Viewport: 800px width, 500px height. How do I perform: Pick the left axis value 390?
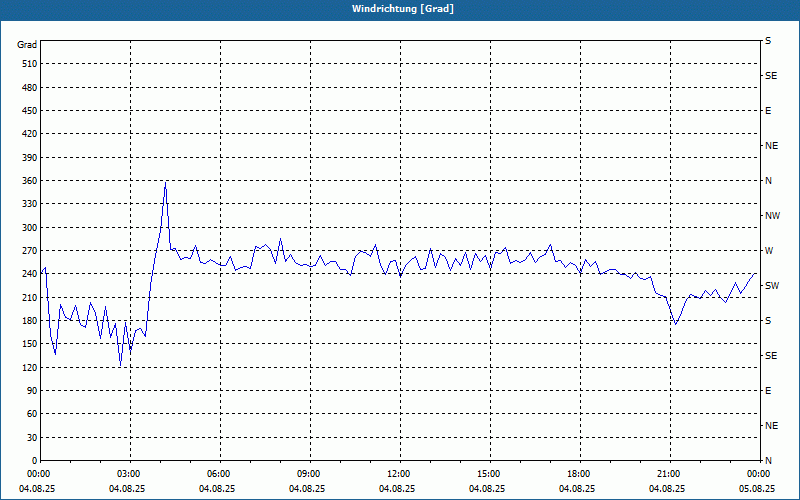30,158
